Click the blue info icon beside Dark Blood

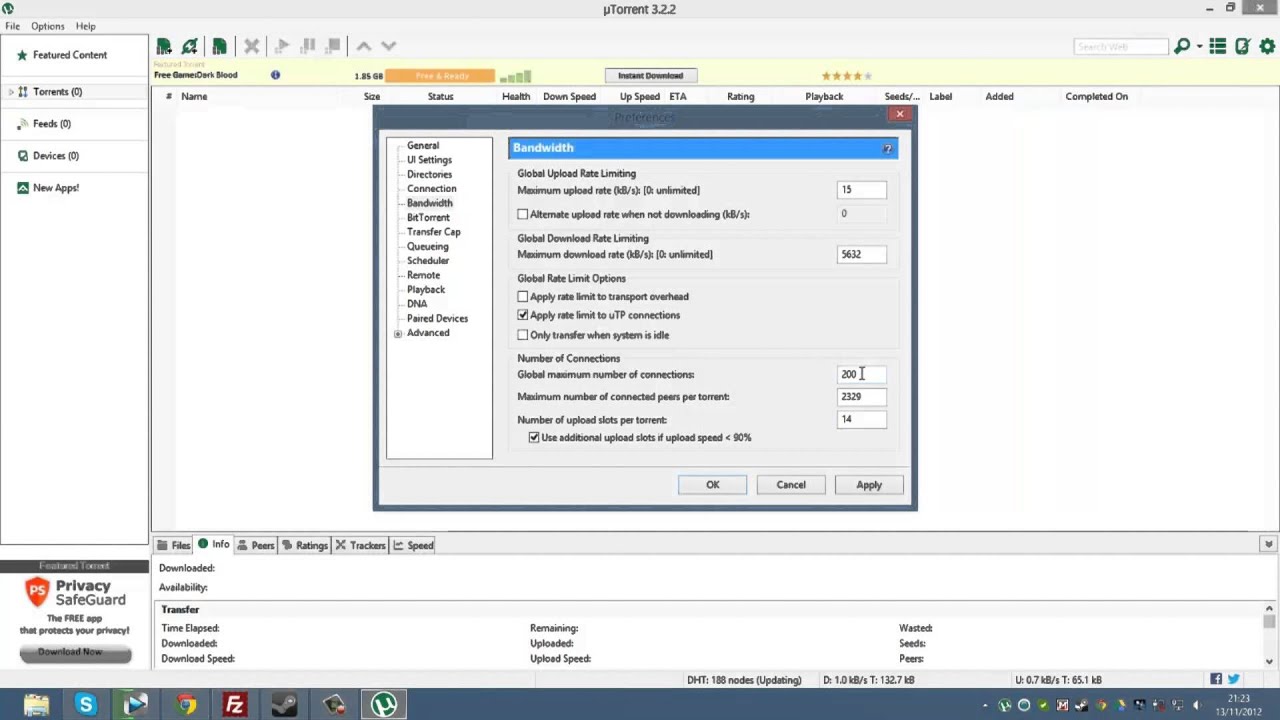coord(275,75)
